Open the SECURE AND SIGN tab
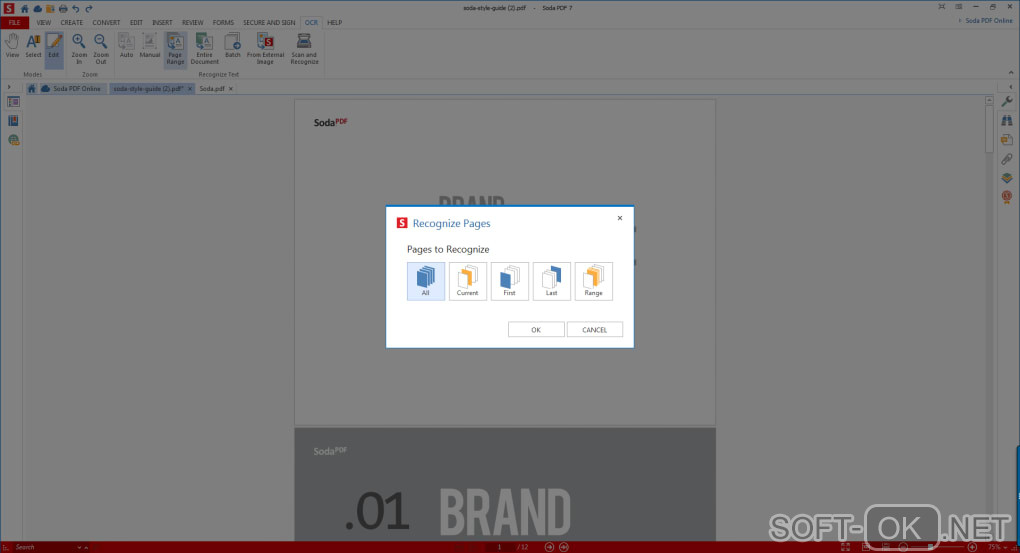This screenshot has height=553, width=1020. pos(269,22)
